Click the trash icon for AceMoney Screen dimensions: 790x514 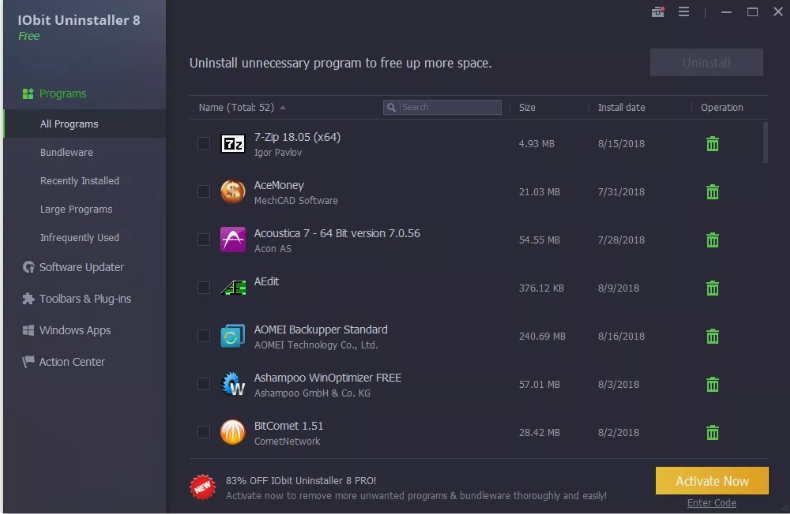[712, 191]
